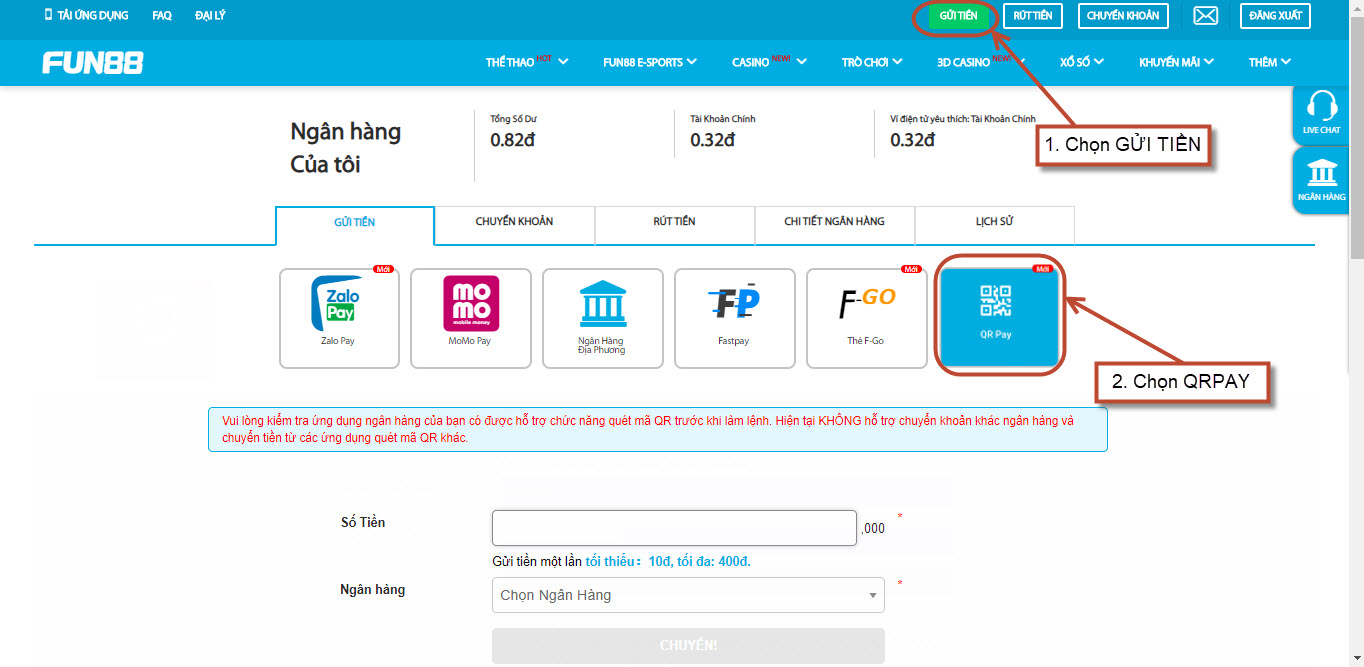Select Fastpay payment method
The width and height of the screenshot is (1364, 667).
[734, 318]
